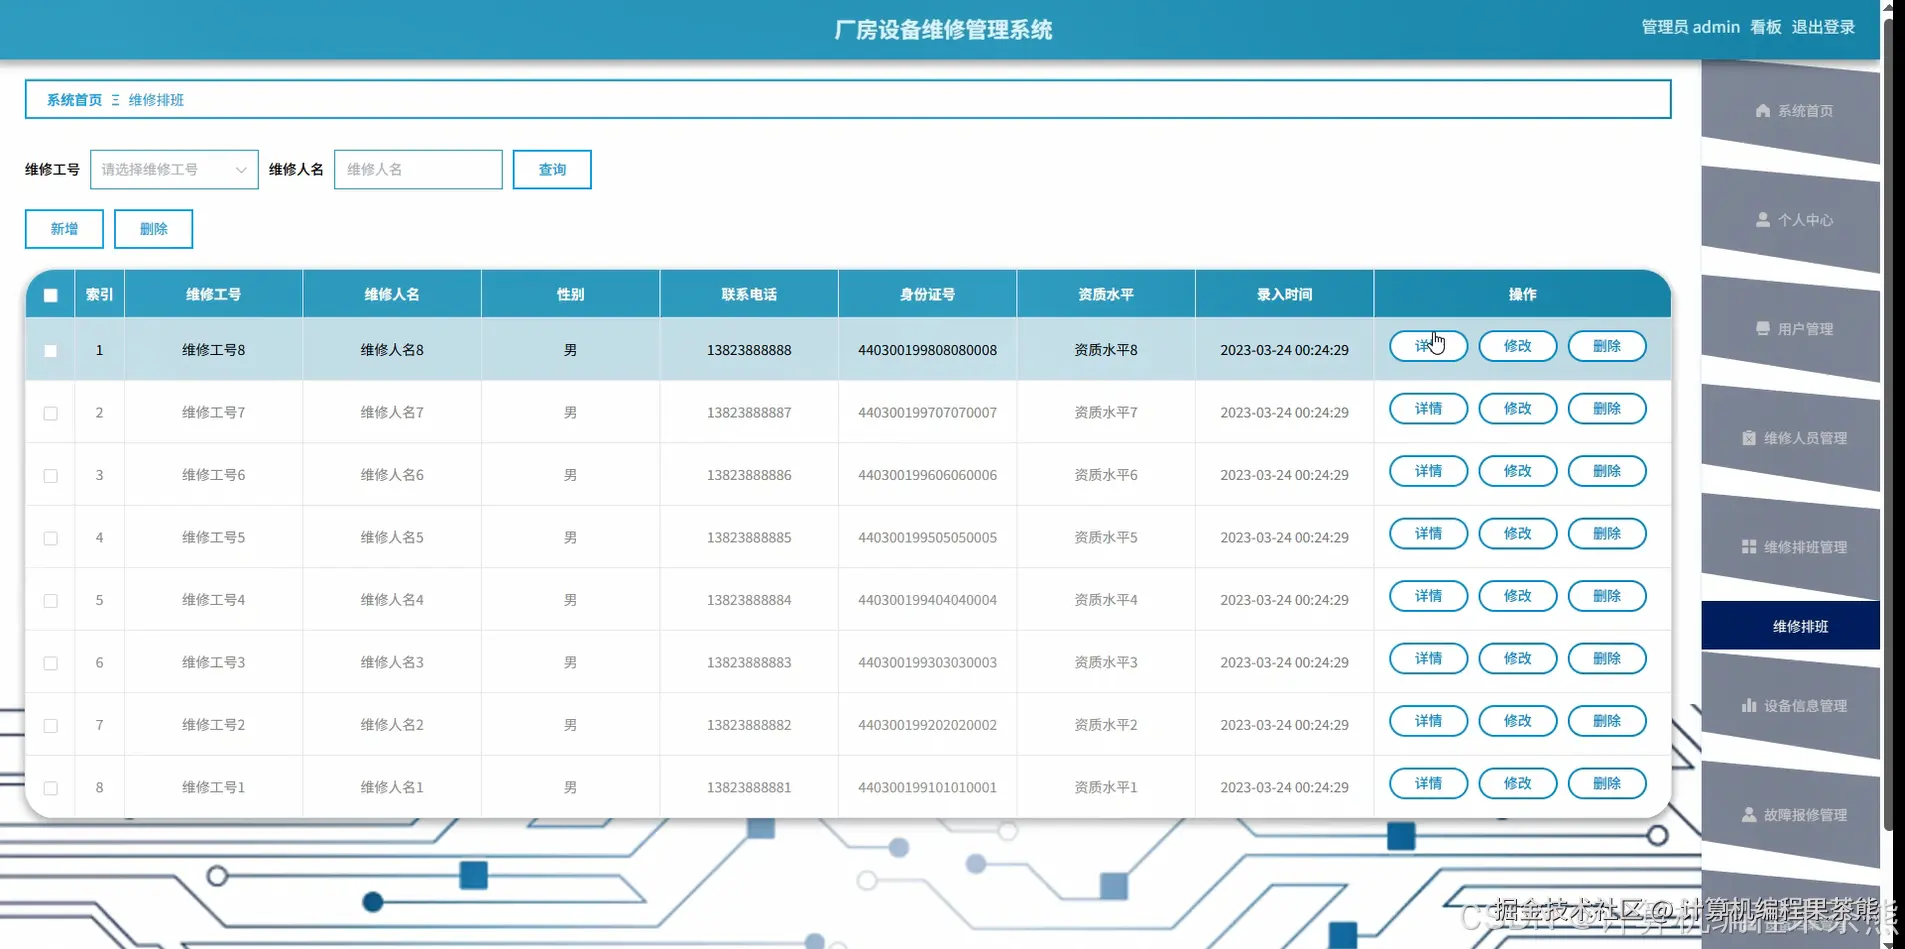This screenshot has width=1905, height=949.
Task: Check the checkbox for row 维修工号6
Action: coord(51,476)
